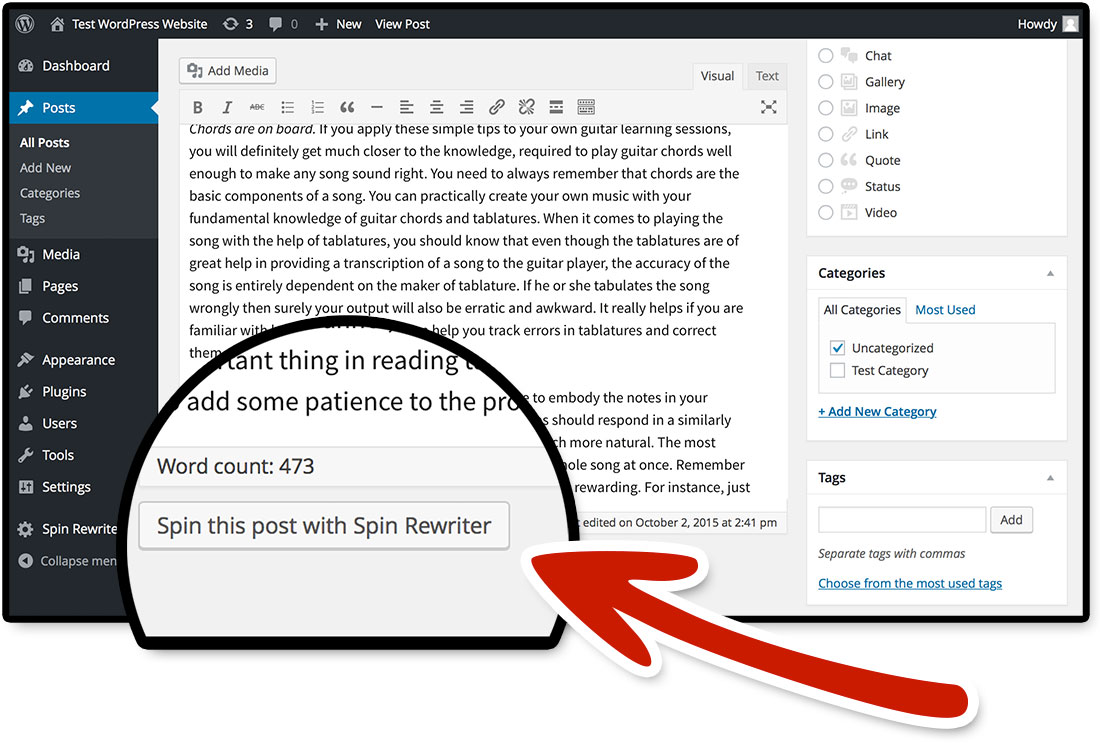Image resolution: width=1100 pixels, height=746 pixels.
Task: Align text left
Action: pyautogui.click(x=406, y=107)
